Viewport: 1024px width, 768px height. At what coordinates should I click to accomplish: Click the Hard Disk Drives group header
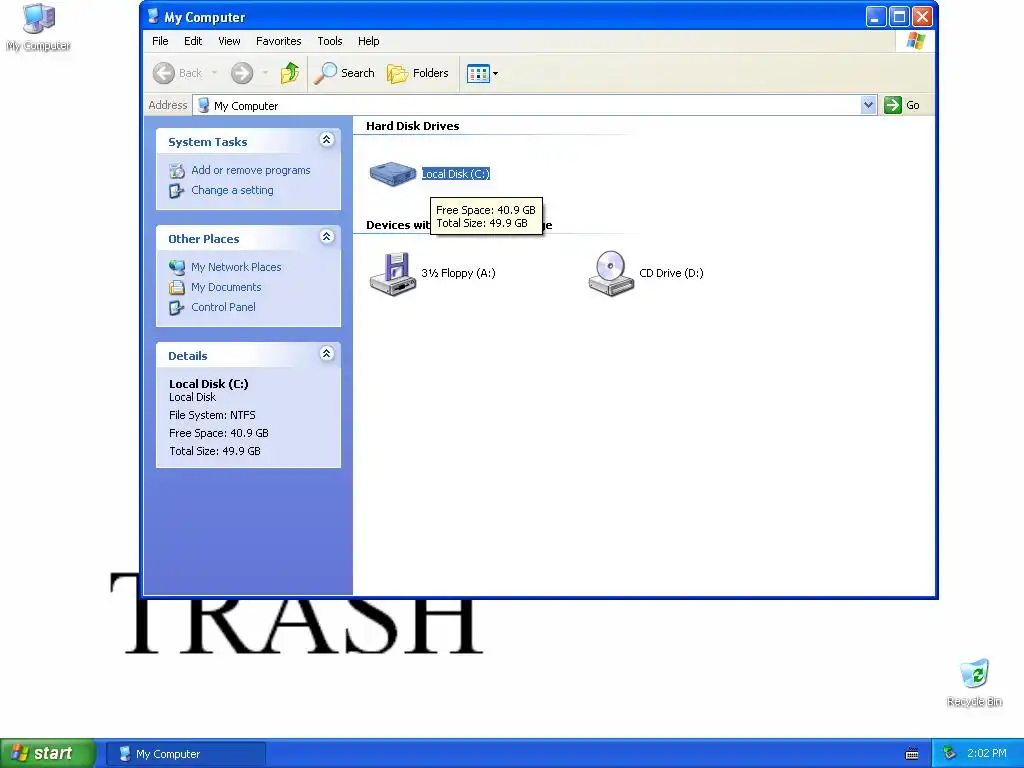point(413,126)
